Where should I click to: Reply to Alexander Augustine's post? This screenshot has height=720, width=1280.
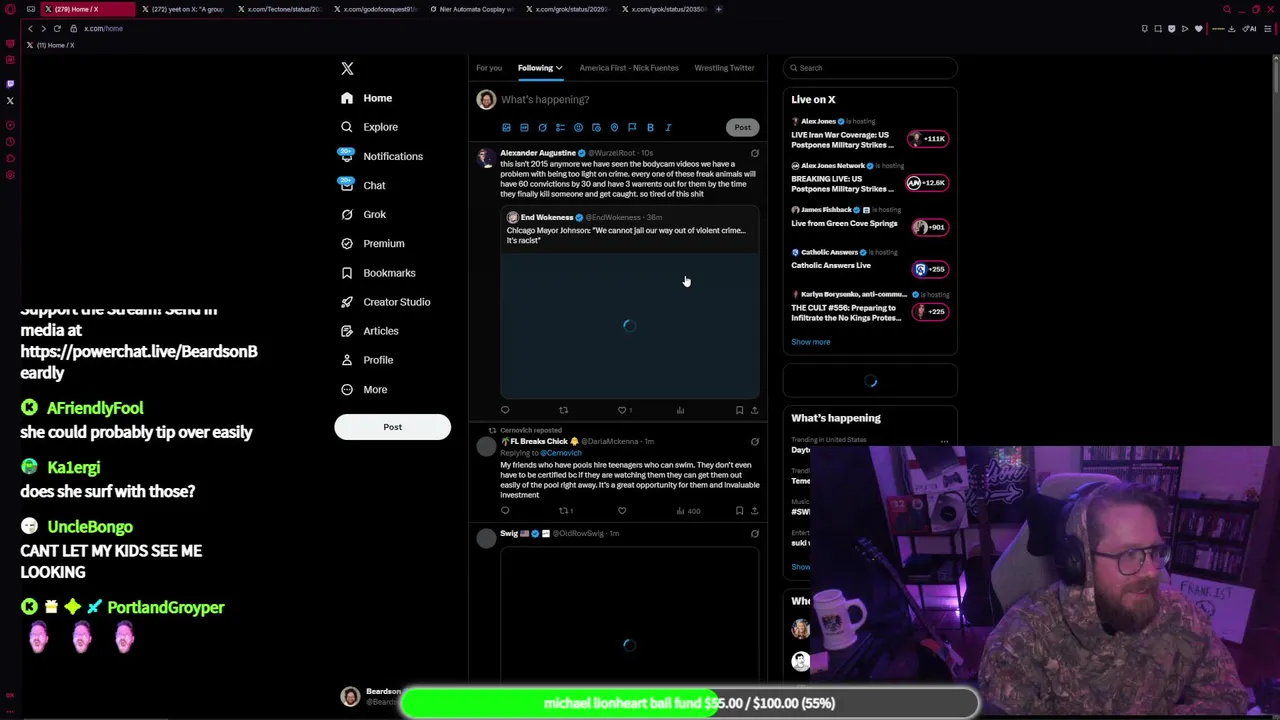(505, 410)
